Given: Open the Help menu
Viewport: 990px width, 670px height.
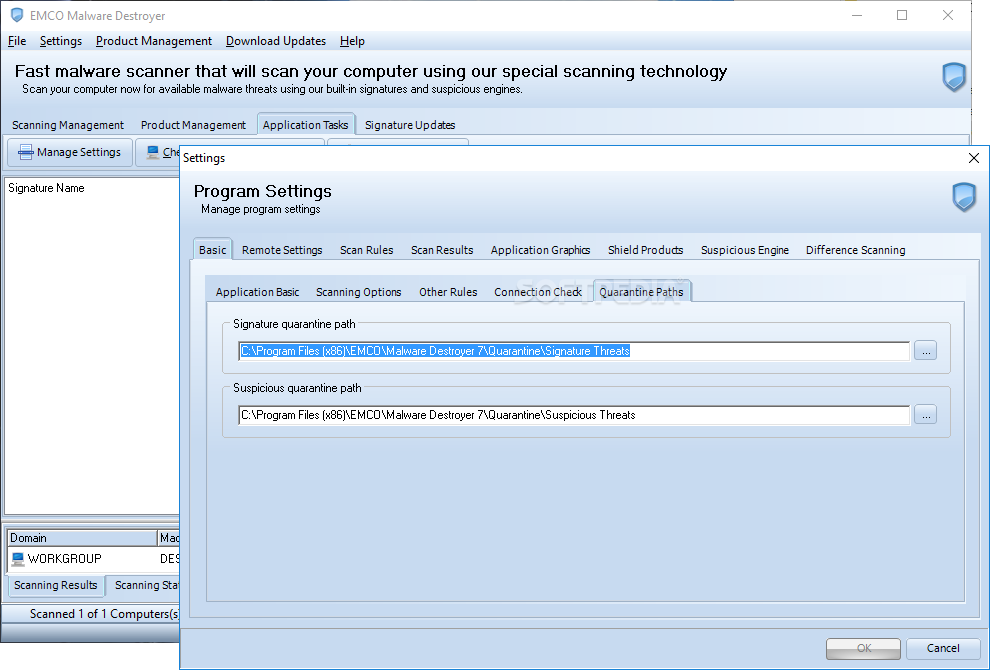Looking at the screenshot, I should coord(352,41).
